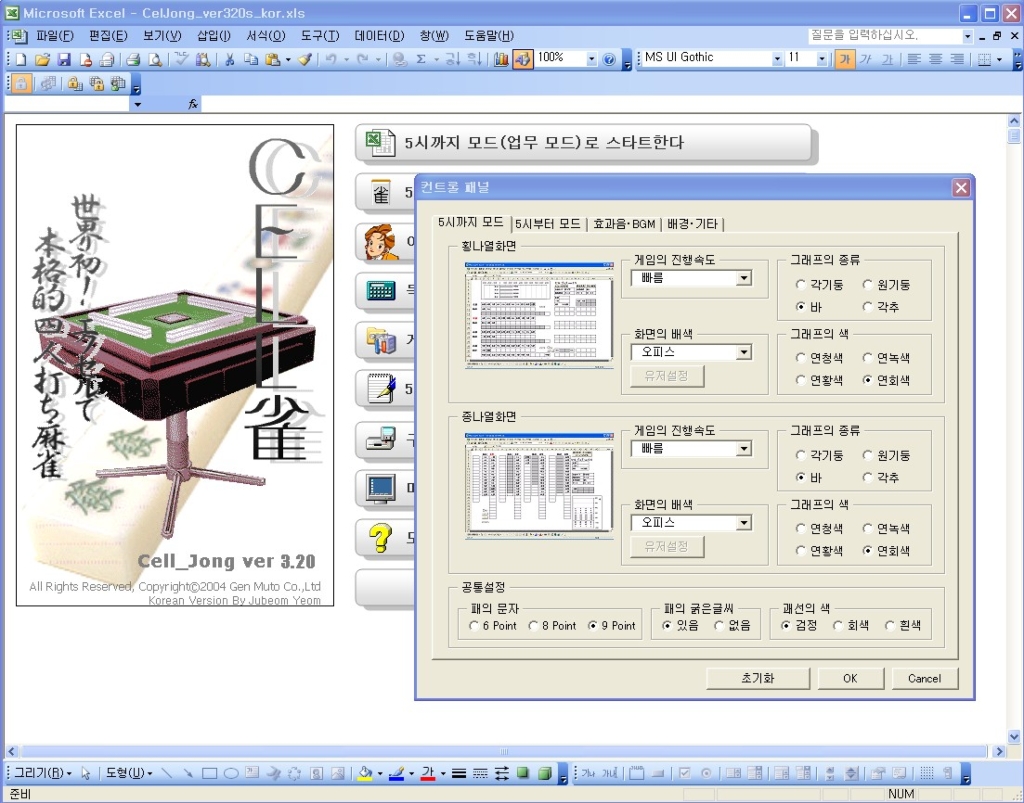Viewport: 1024px width, 803px height.
Task: Switch to the 5시부터 모드 tab
Action: pyautogui.click(x=547, y=224)
